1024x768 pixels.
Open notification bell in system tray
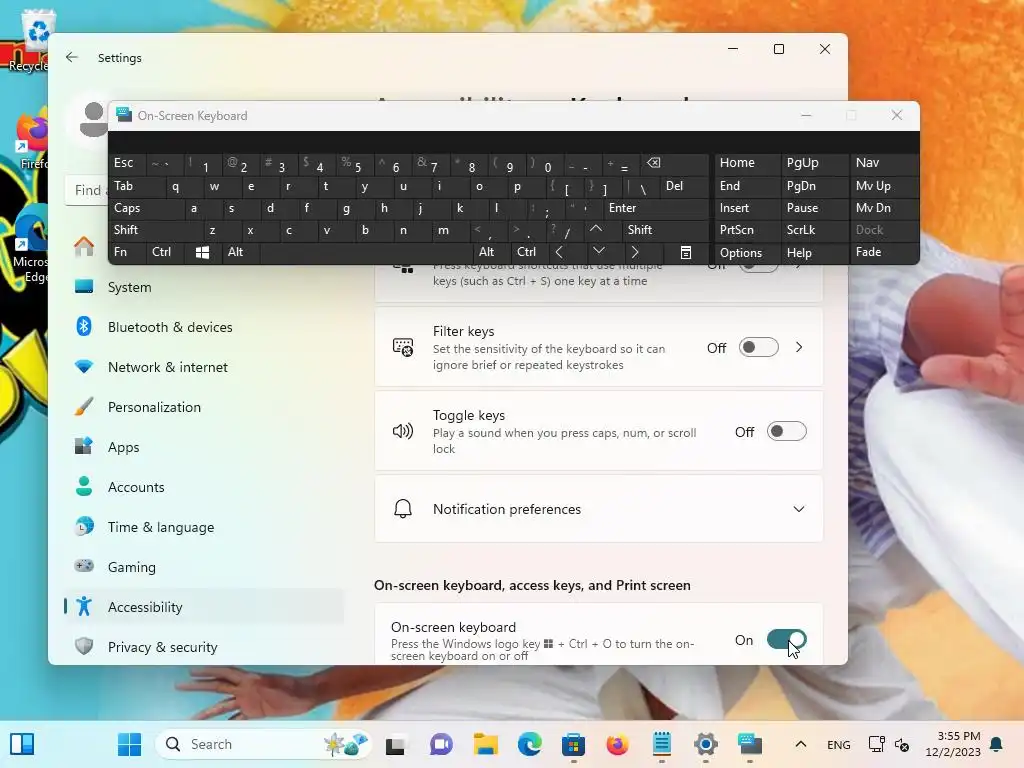(x=997, y=744)
